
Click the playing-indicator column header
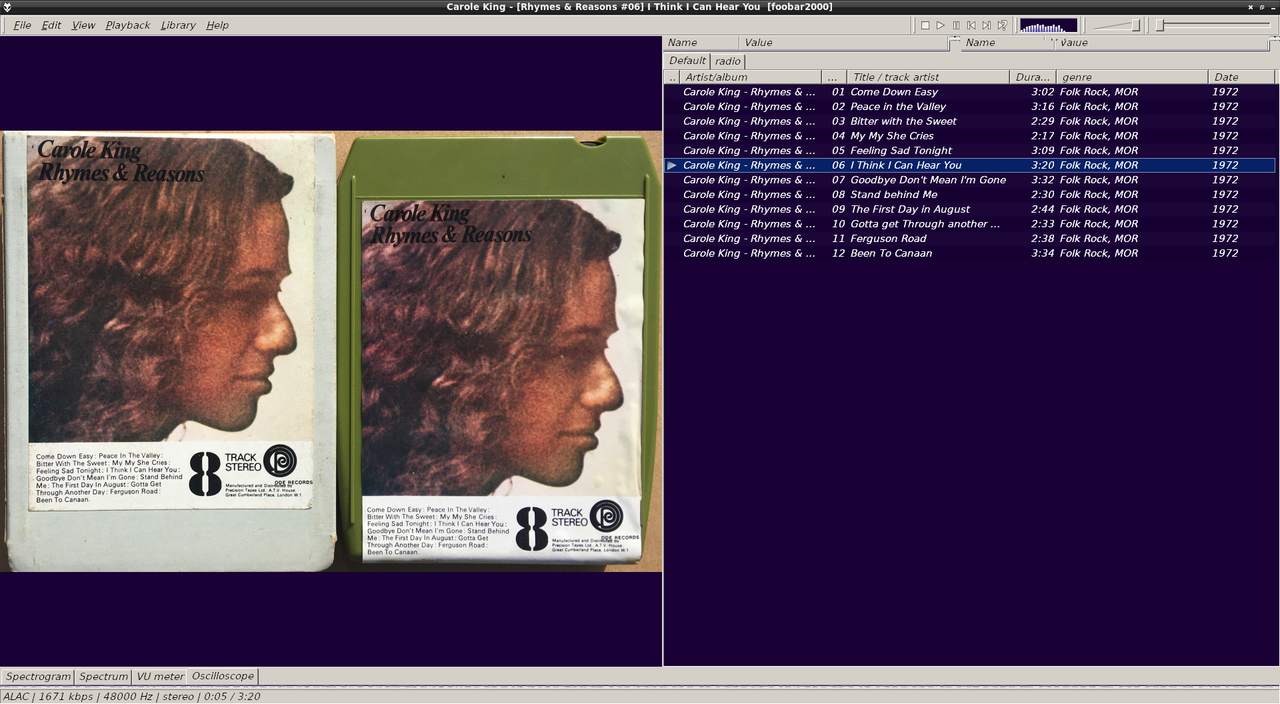point(672,77)
